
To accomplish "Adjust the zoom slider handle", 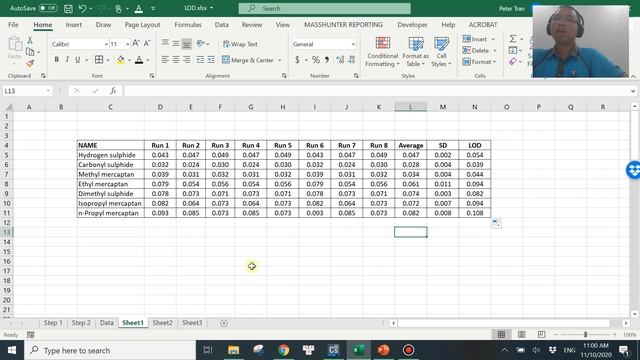I will 585,334.
